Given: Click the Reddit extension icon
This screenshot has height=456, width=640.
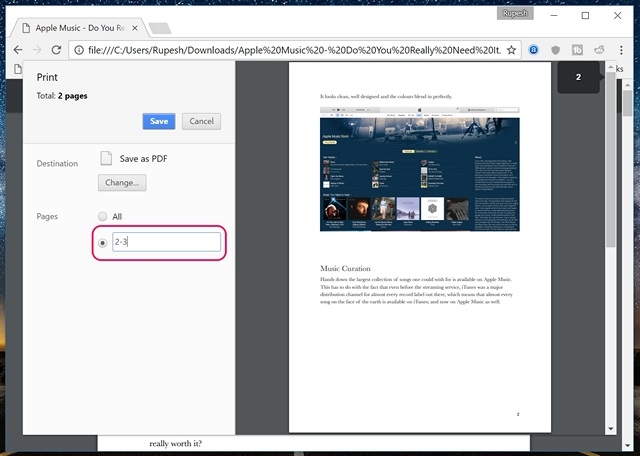Looking at the screenshot, I should pos(599,49).
